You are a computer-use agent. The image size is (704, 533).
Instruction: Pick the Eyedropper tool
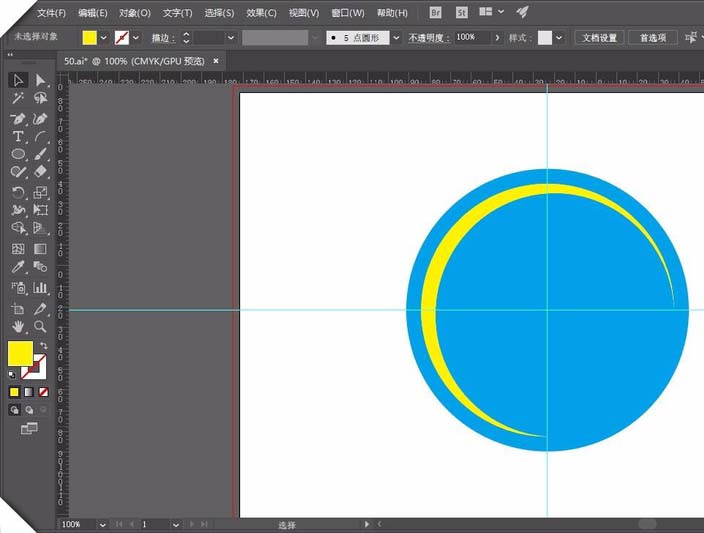click(18, 267)
